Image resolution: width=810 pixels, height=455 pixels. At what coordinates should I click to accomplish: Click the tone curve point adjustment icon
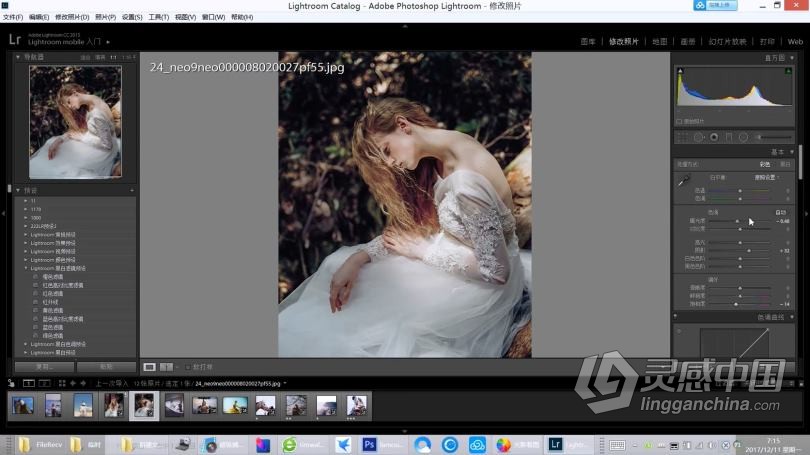pyautogui.click(x=679, y=331)
